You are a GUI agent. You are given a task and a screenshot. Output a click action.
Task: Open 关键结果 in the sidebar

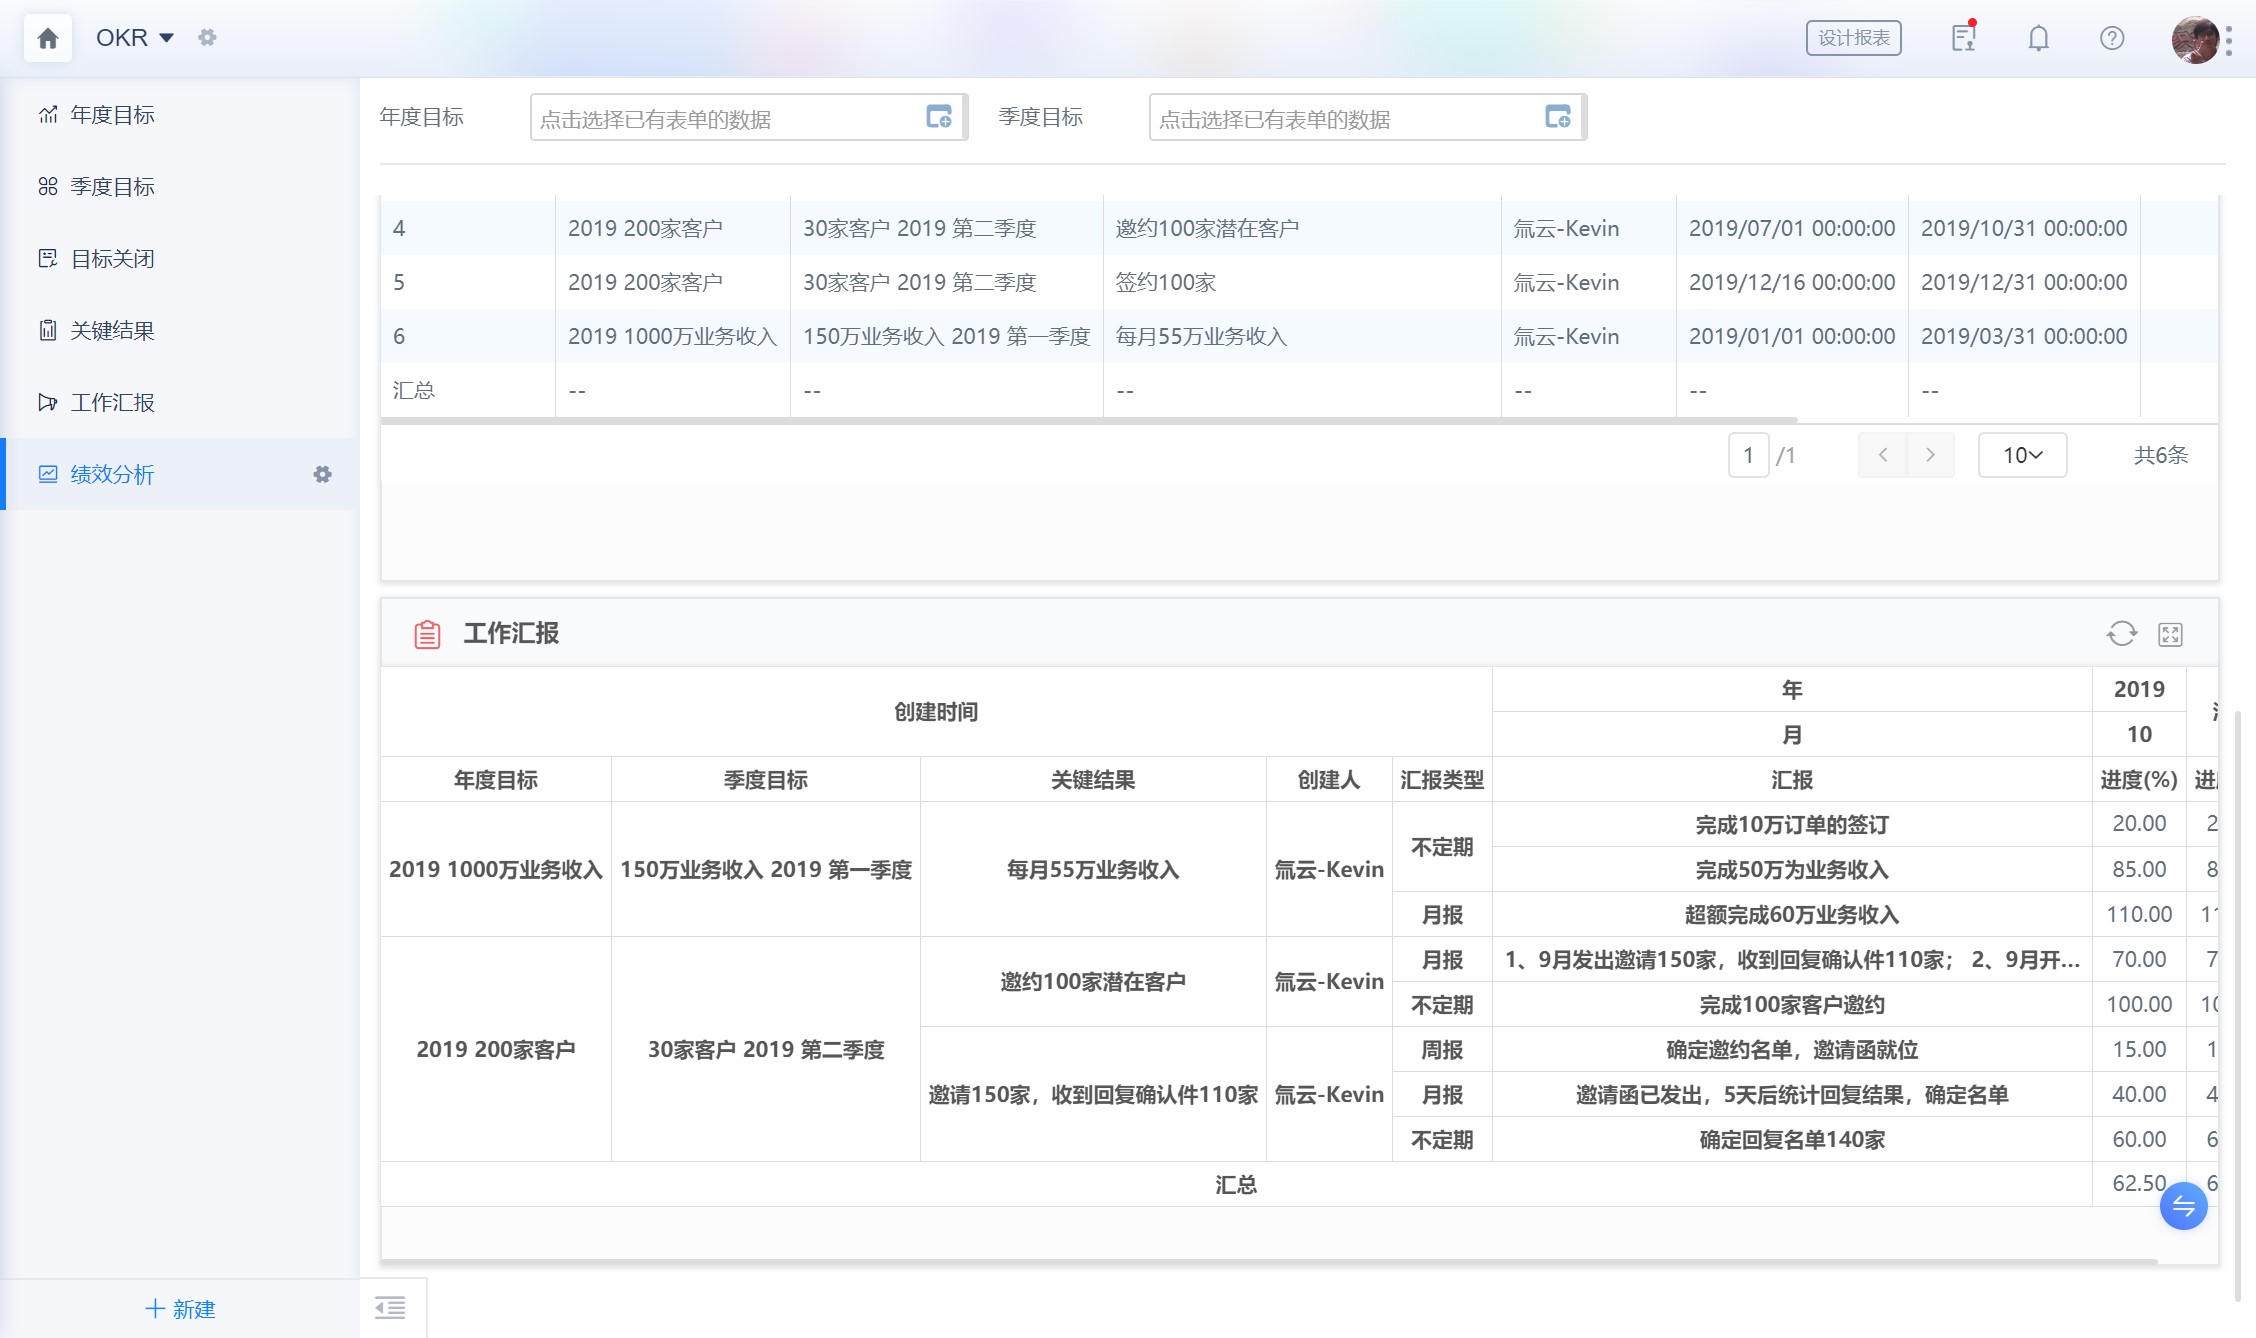click(180, 331)
